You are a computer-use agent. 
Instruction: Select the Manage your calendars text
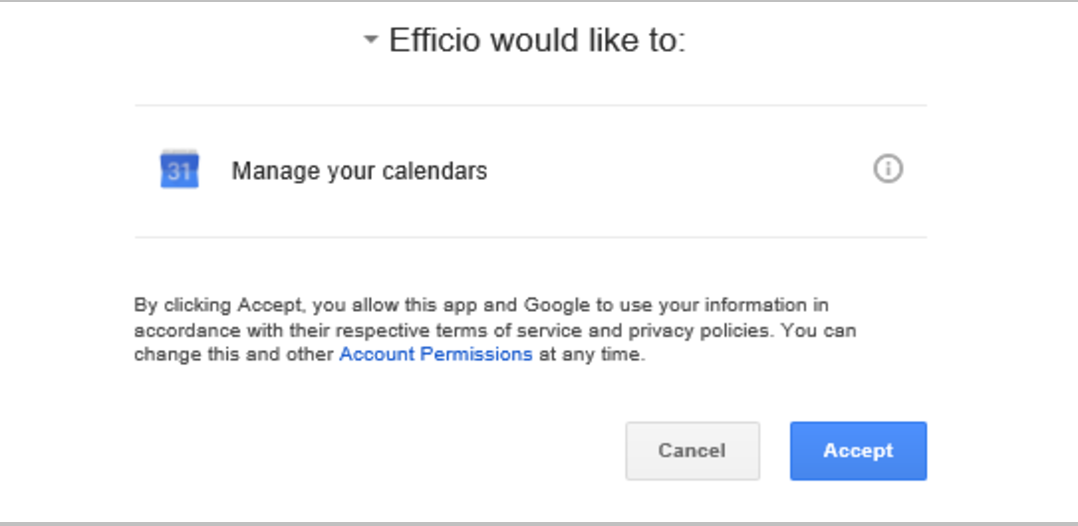pyautogui.click(x=360, y=171)
